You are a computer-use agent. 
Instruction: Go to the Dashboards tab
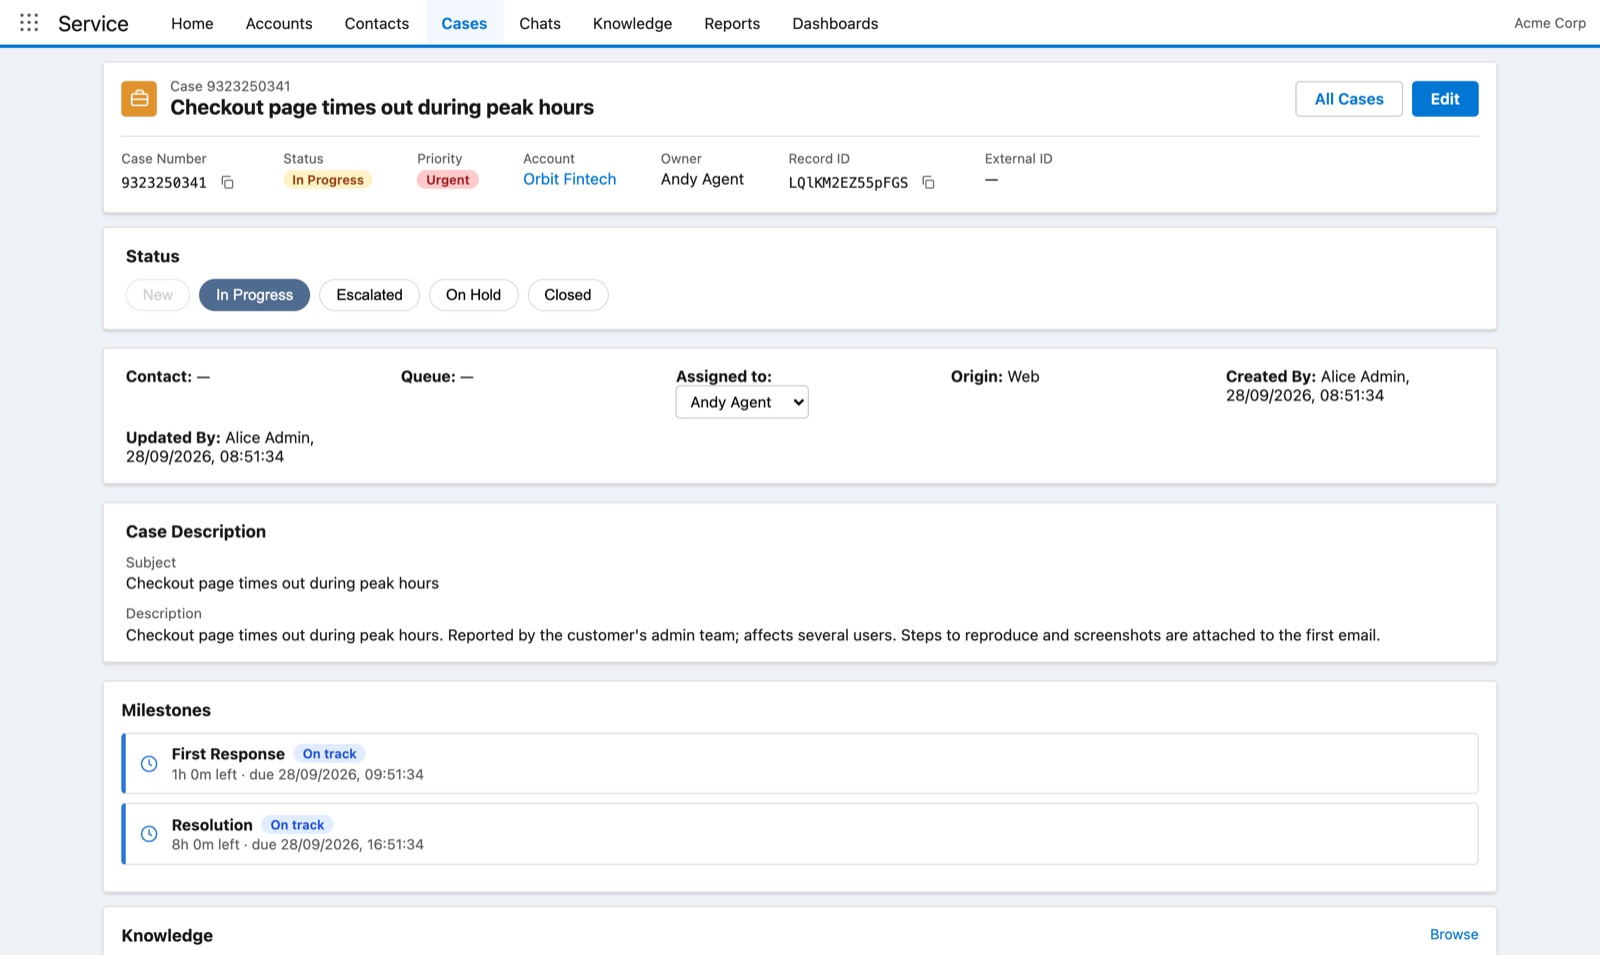click(x=835, y=23)
